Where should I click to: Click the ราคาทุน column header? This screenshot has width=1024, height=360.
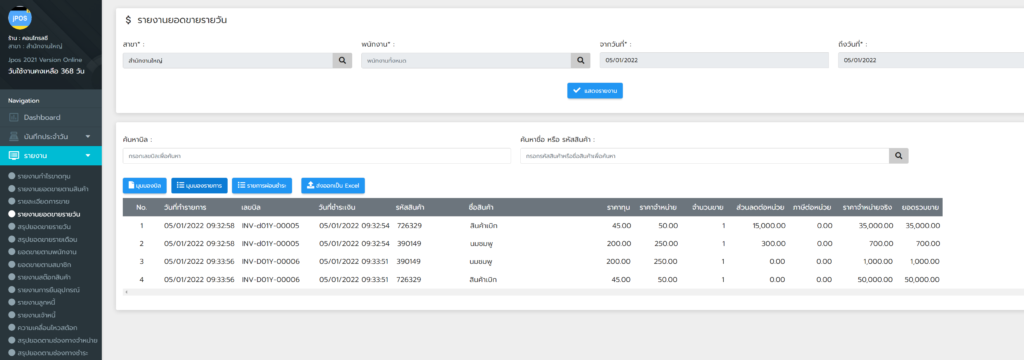[618, 207]
